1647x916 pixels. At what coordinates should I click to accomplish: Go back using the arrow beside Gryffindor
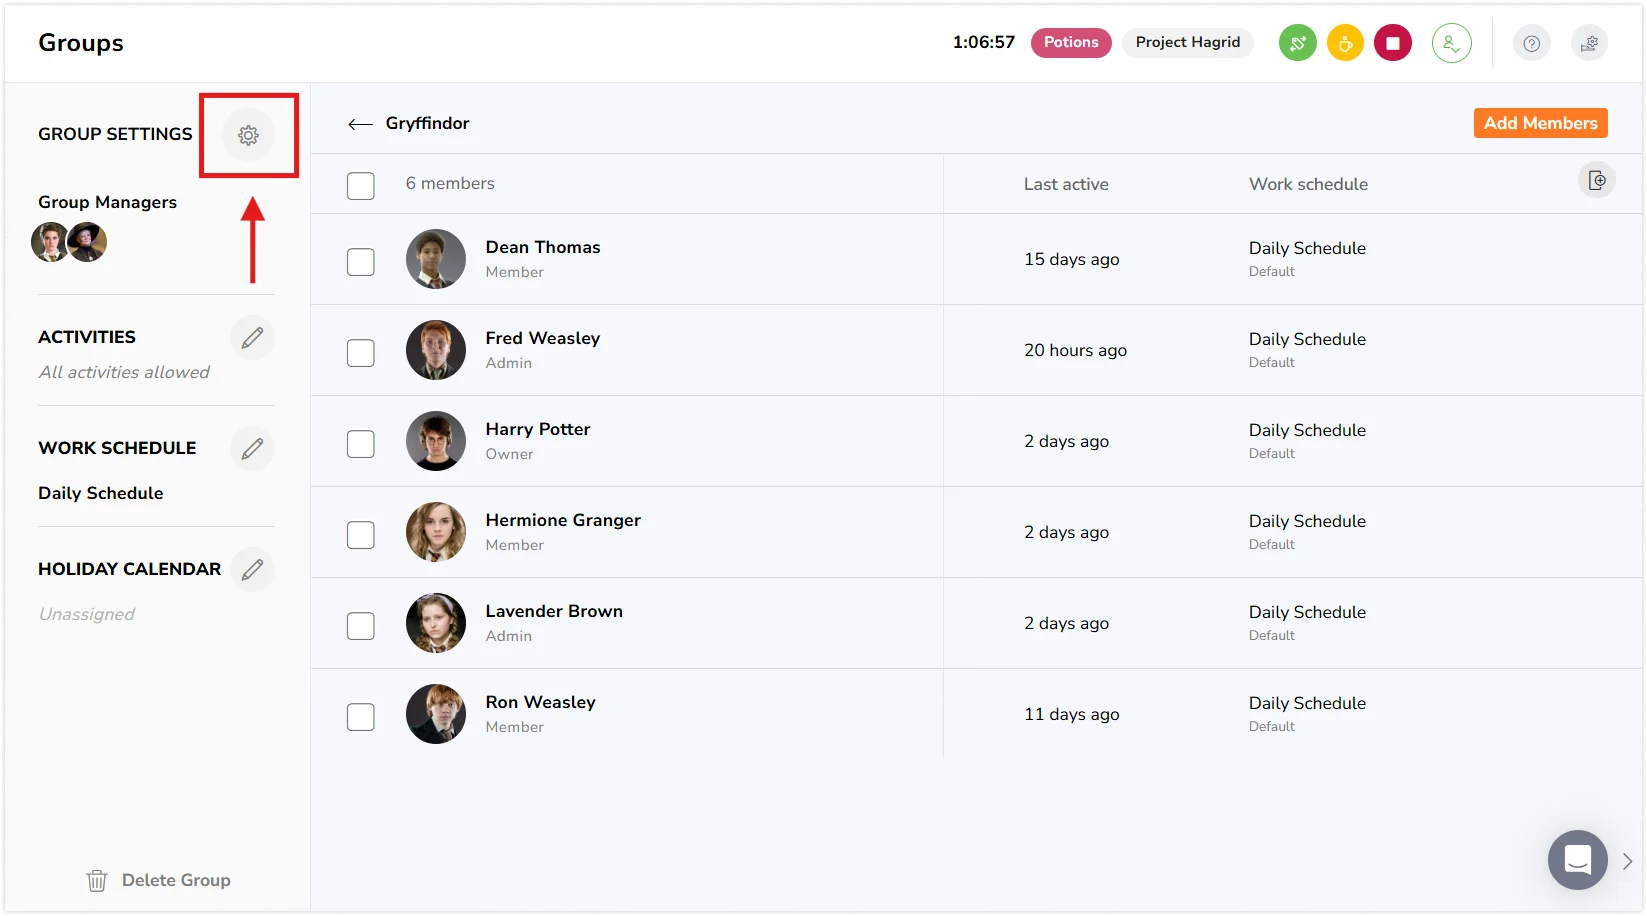[x=360, y=124]
